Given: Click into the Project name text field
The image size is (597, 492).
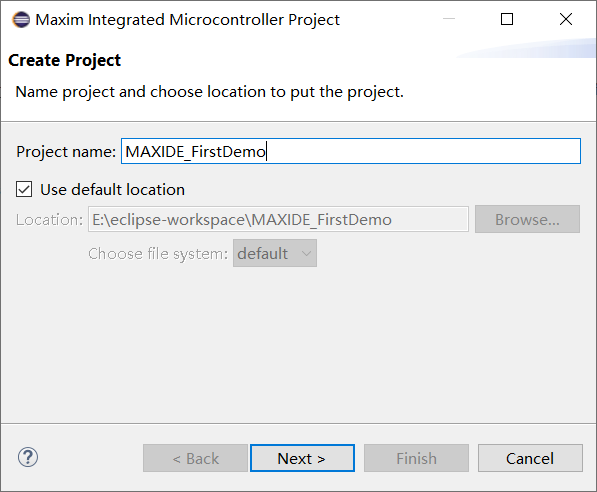Looking at the screenshot, I should pyautogui.click(x=351, y=151).
